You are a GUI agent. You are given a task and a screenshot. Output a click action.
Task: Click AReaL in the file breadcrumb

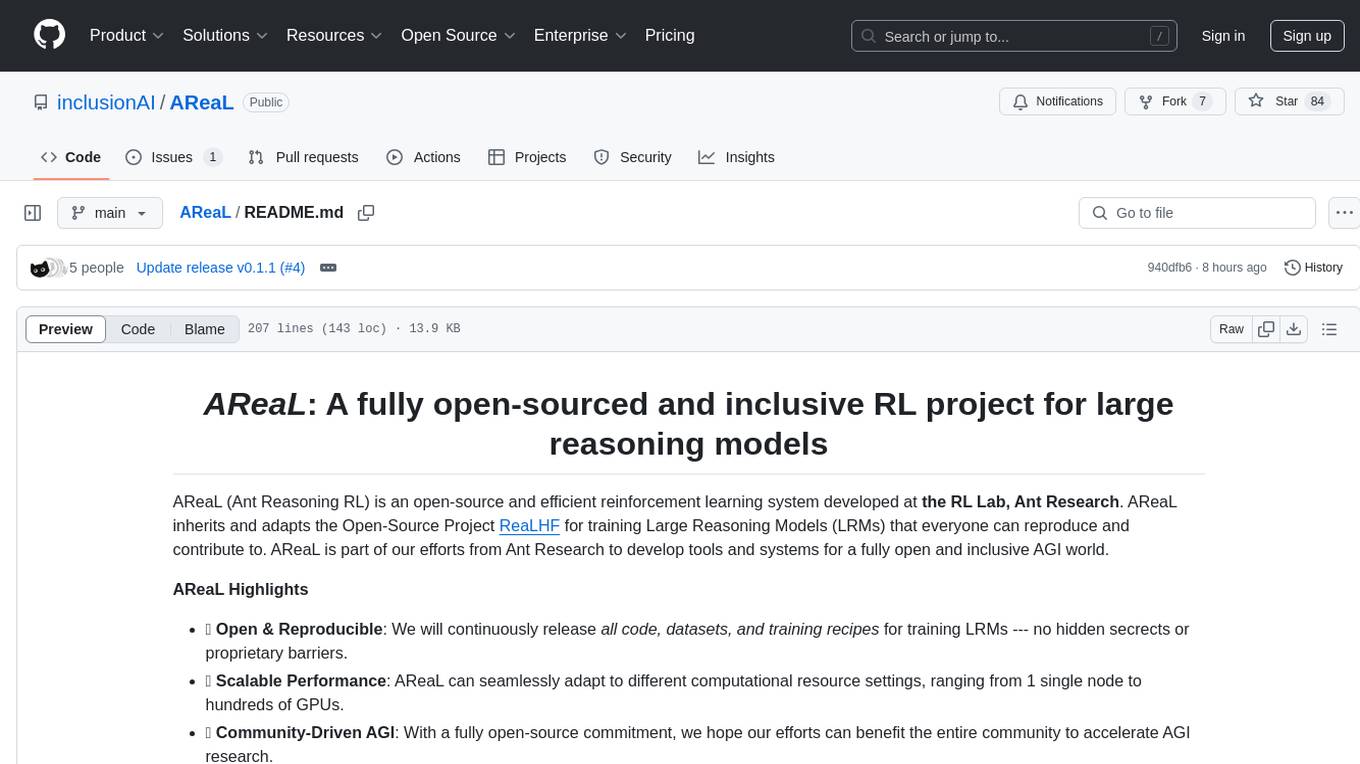pyautogui.click(x=205, y=212)
